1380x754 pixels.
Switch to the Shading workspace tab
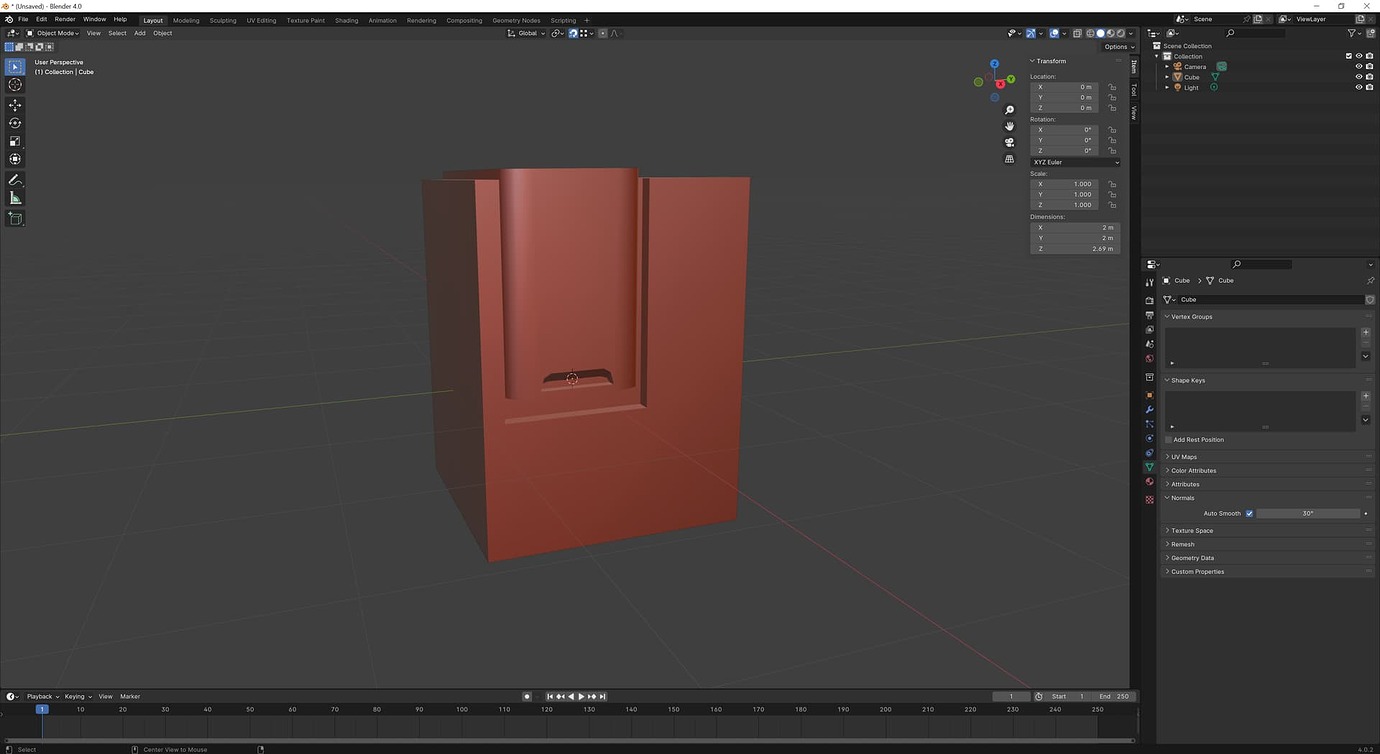click(347, 20)
